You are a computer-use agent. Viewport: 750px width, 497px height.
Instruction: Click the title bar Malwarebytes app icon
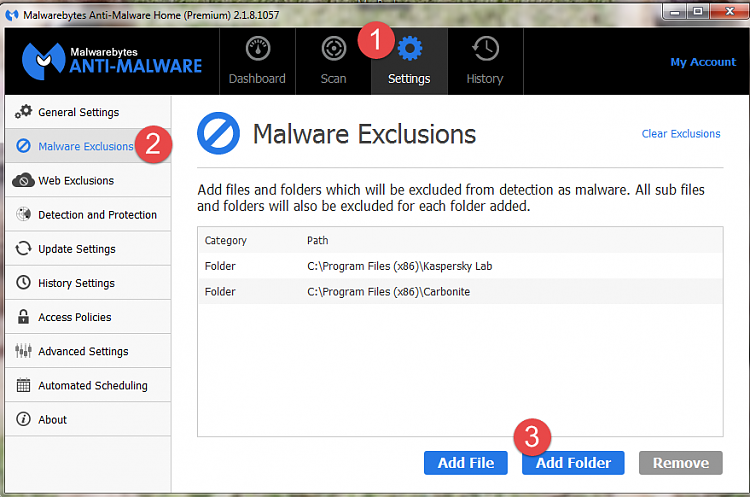pos(11,15)
